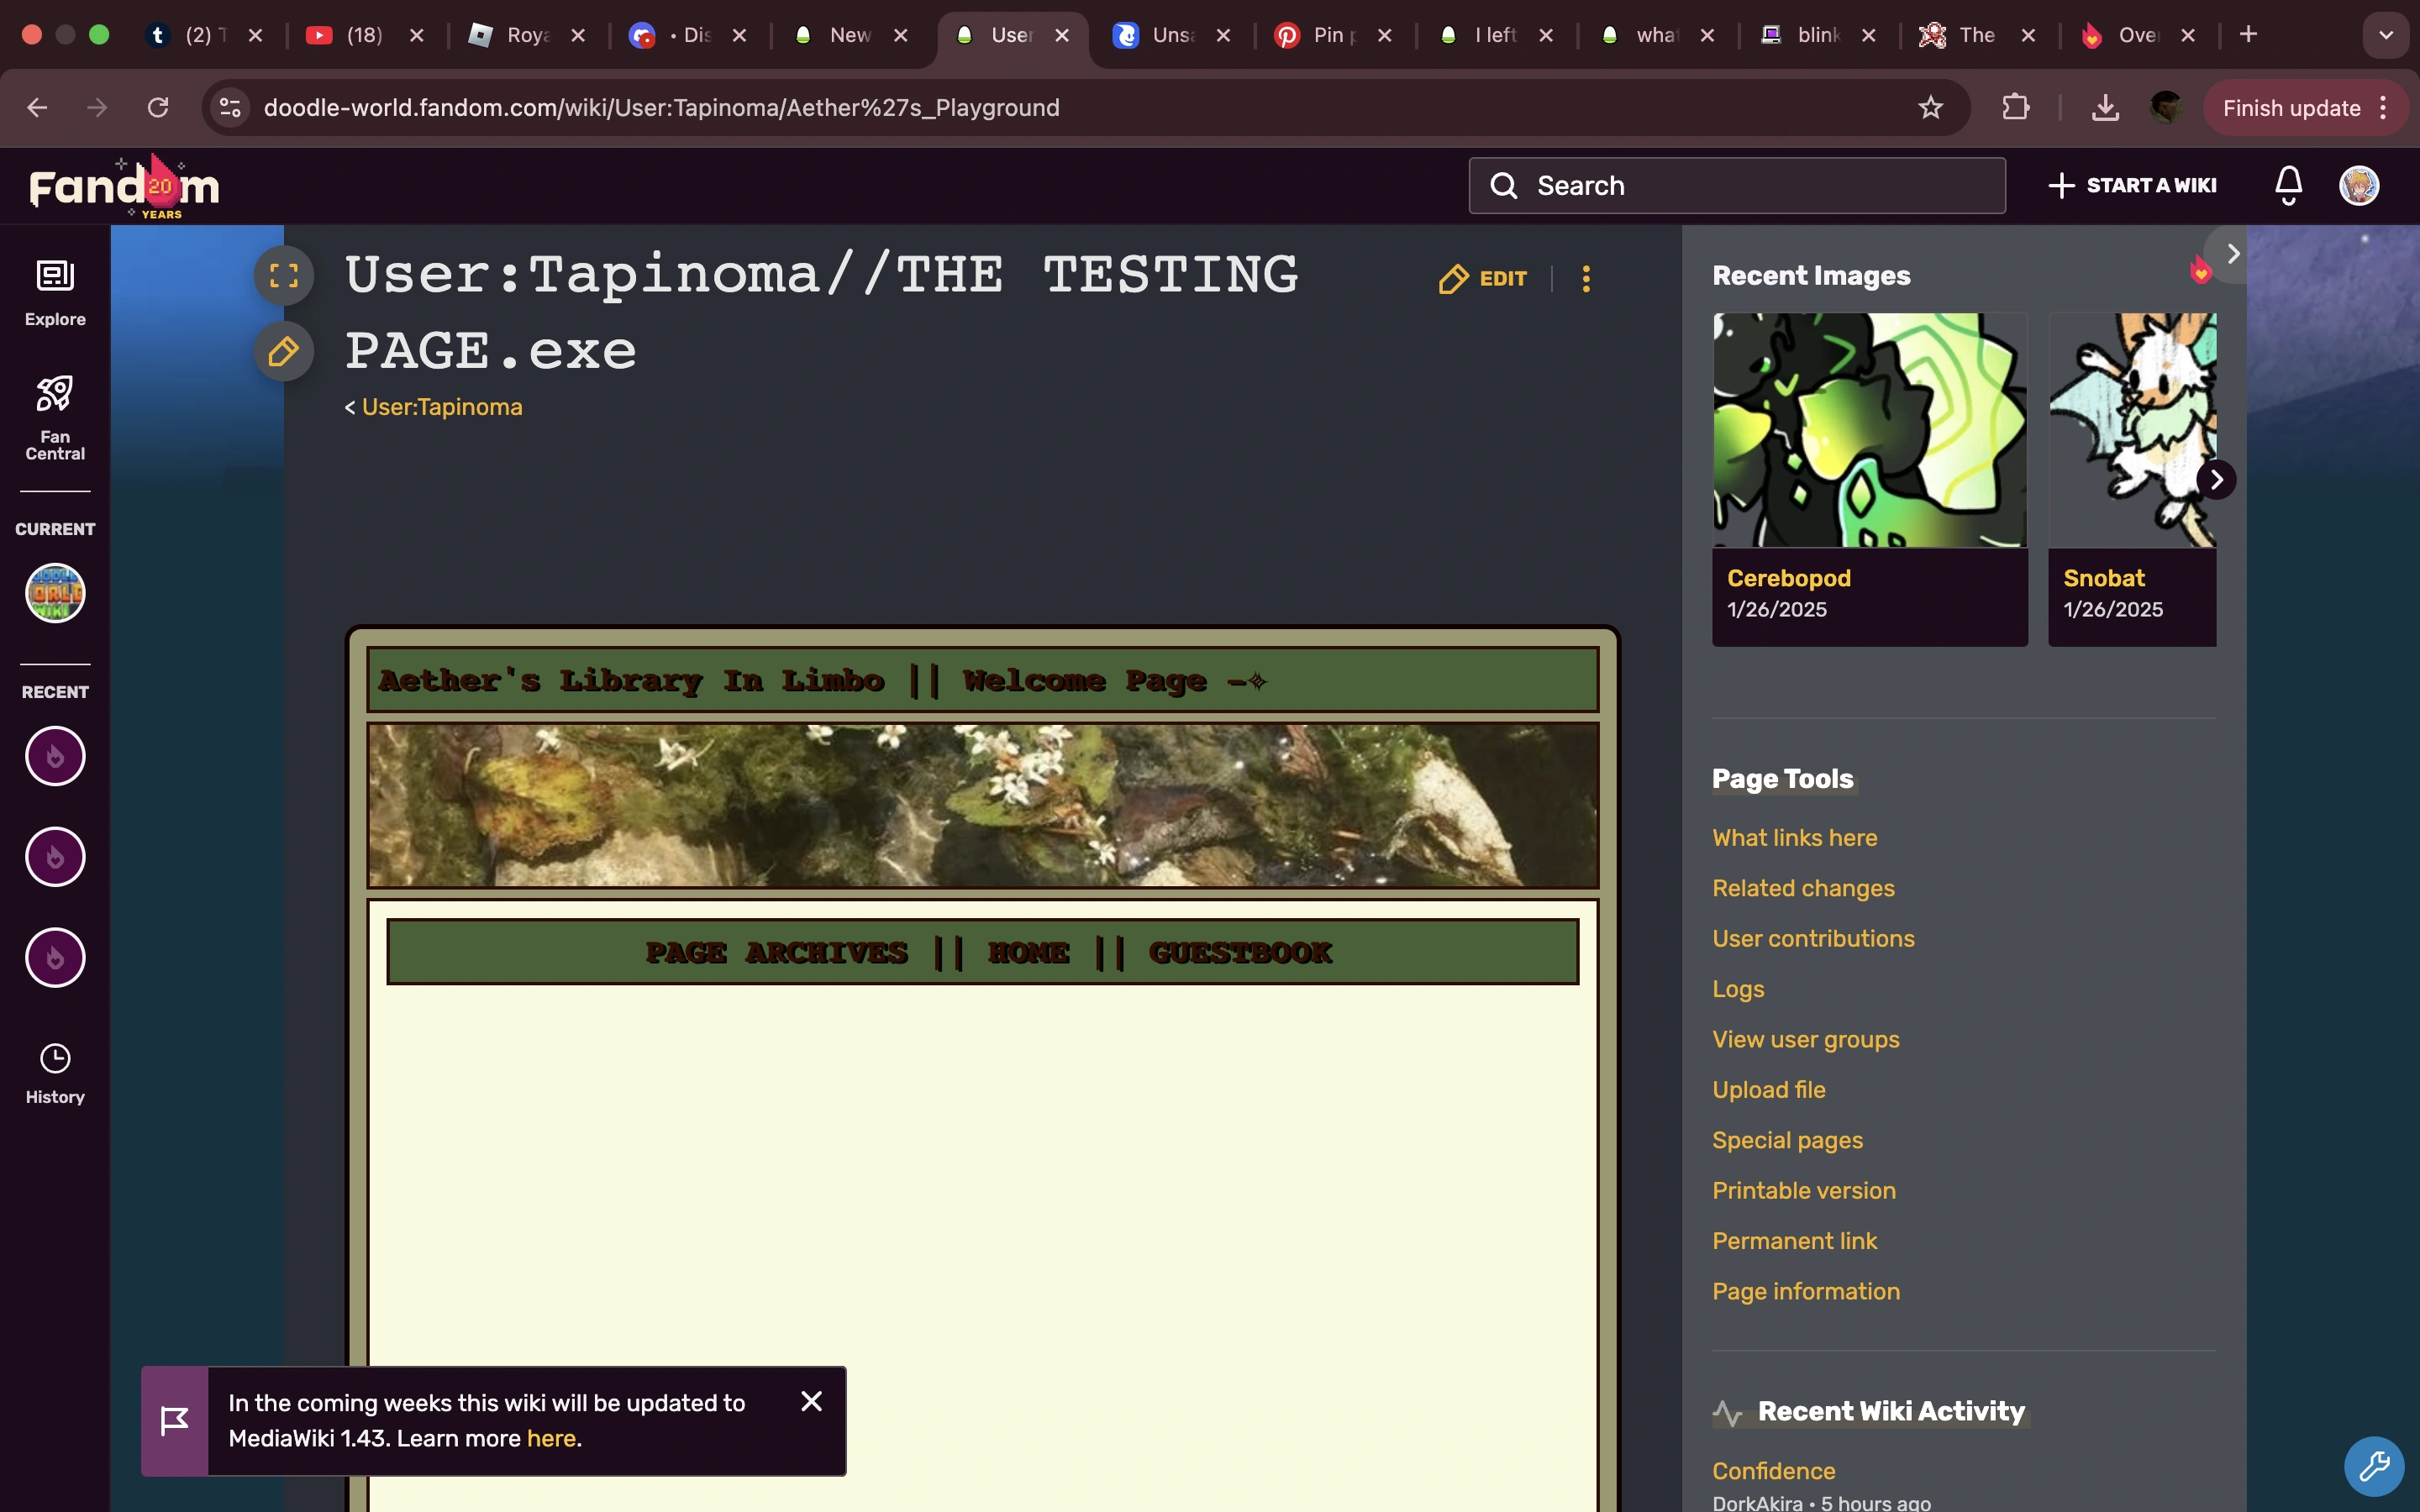Click the fullscreen expand icon beside the page title
The height and width of the screenshot is (1512, 2420).
tap(283, 276)
